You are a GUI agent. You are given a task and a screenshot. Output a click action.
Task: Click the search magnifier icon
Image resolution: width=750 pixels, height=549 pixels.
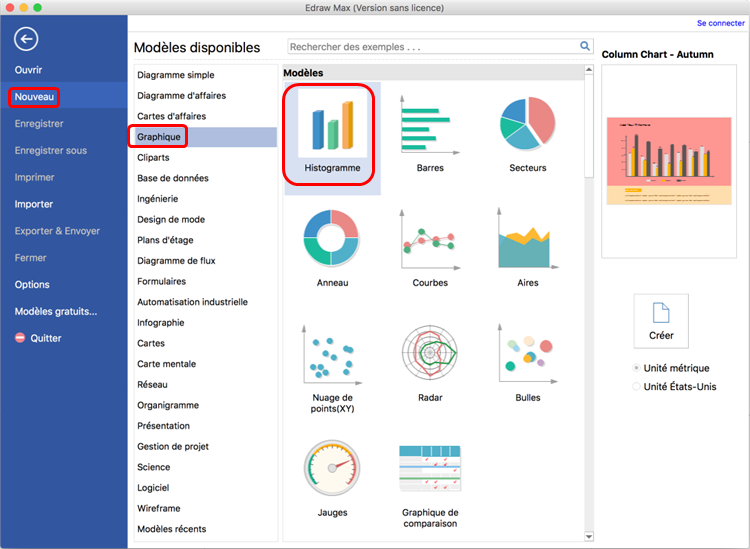click(x=585, y=46)
